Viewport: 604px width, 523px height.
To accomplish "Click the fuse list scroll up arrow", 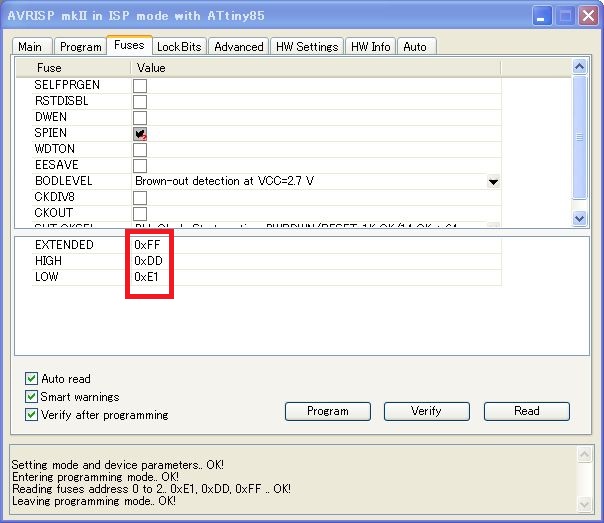I will (579, 67).
